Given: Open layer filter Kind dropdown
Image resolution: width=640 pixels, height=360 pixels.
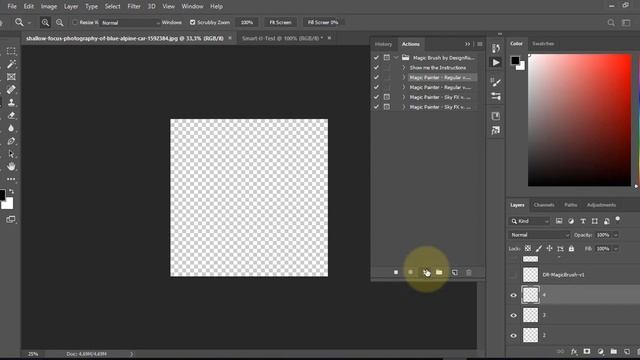Looking at the screenshot, I should pos(529,221).
